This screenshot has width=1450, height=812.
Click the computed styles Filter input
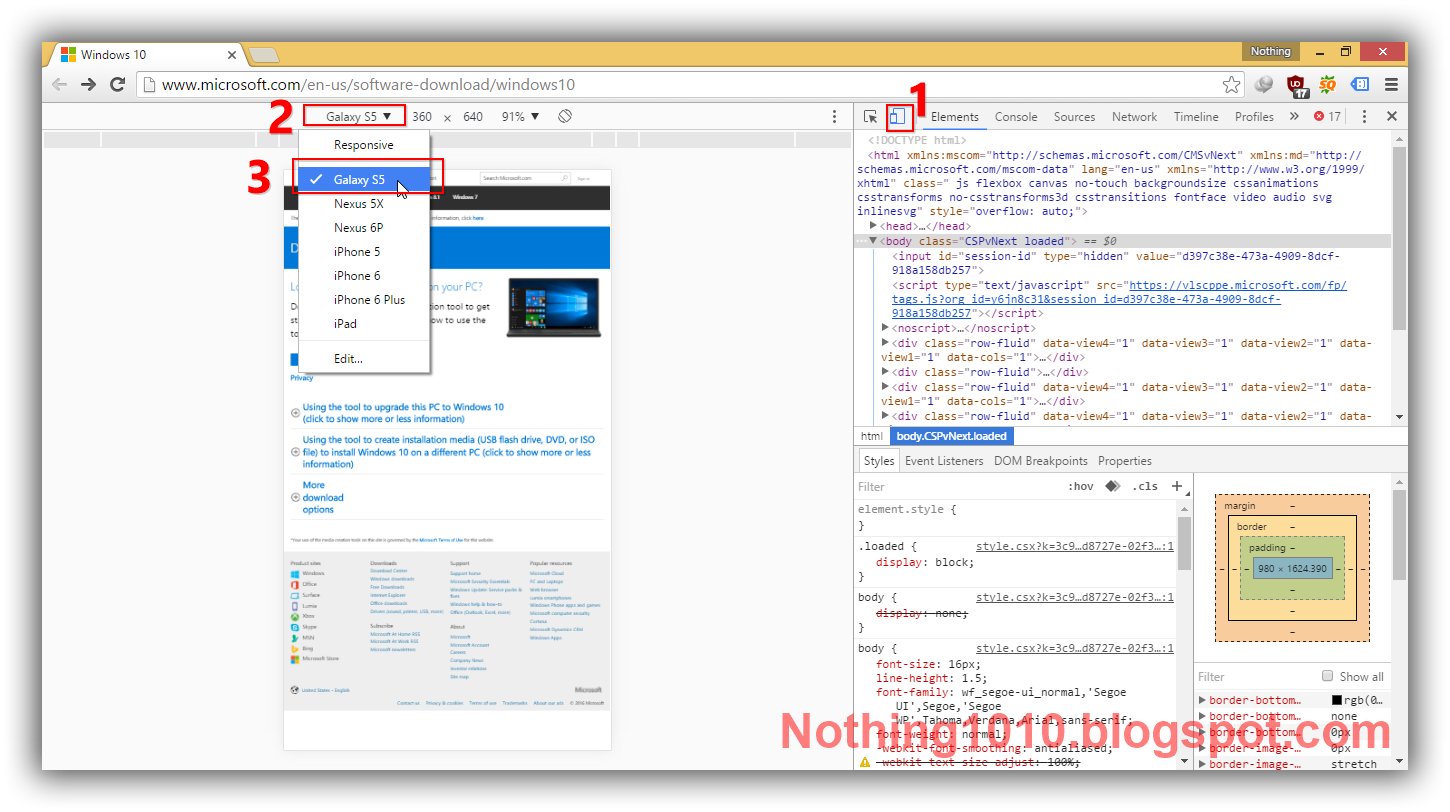click(x=1255, y=677)
